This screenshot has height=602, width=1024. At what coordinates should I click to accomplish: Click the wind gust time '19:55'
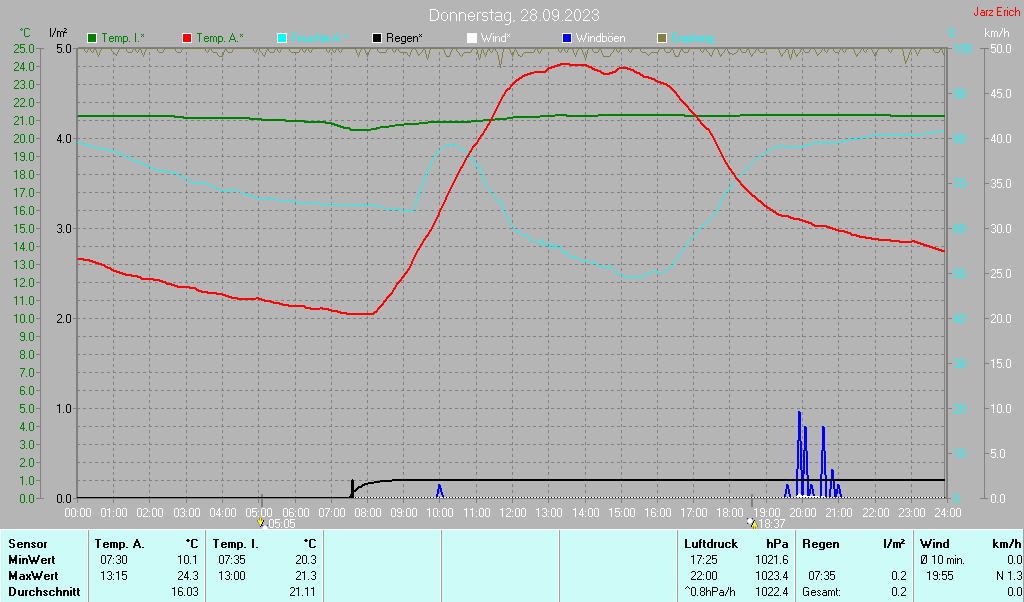tap(940, 577)
